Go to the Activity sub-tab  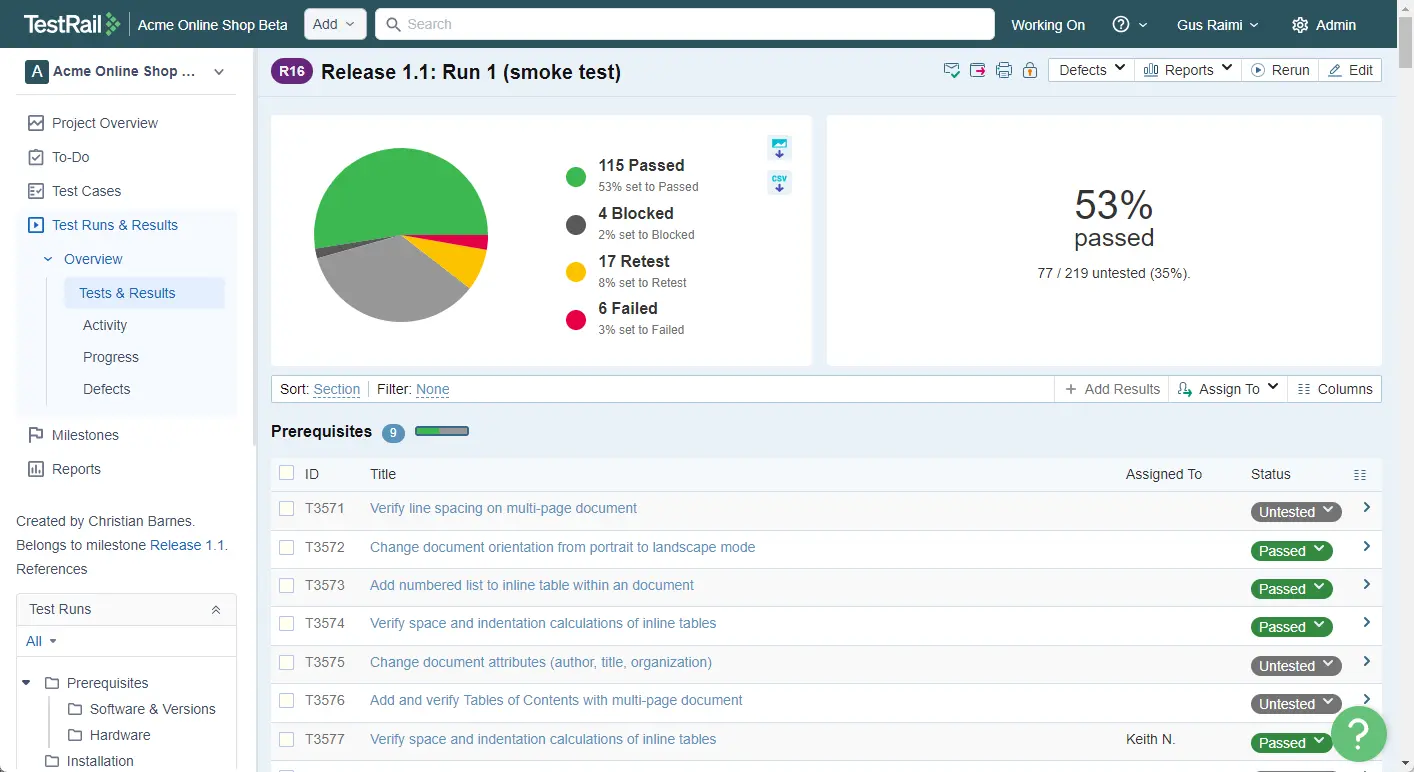[105, 325]
